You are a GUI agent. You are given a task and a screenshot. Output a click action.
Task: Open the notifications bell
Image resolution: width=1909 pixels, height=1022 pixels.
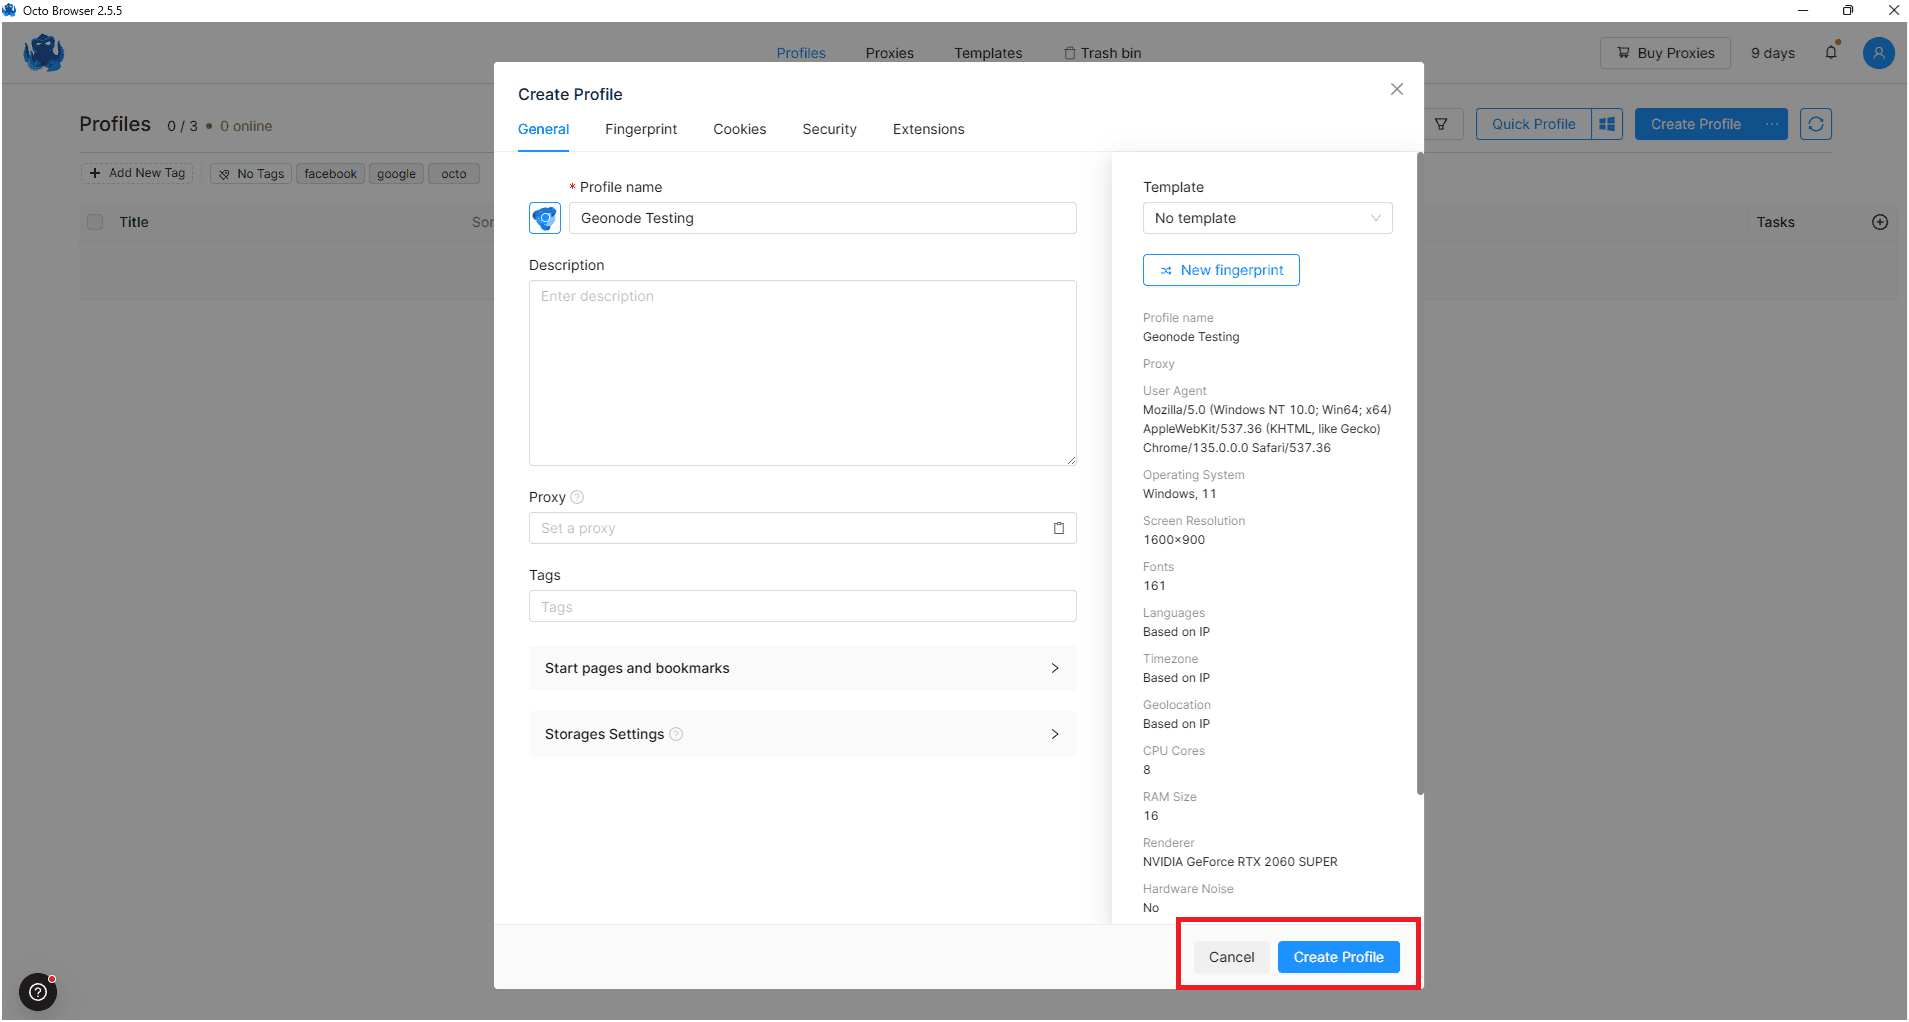pos(1832,52)
